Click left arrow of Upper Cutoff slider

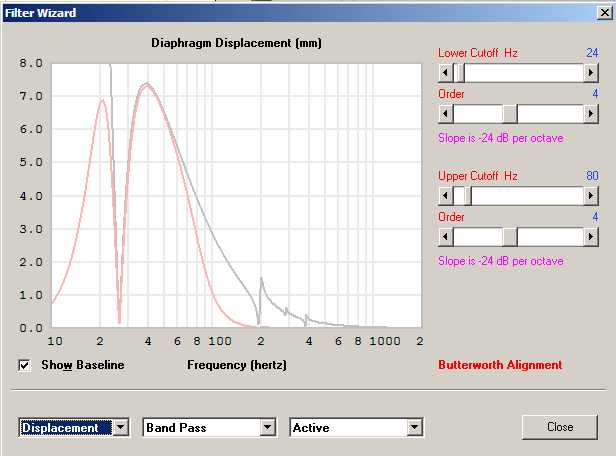446,196
